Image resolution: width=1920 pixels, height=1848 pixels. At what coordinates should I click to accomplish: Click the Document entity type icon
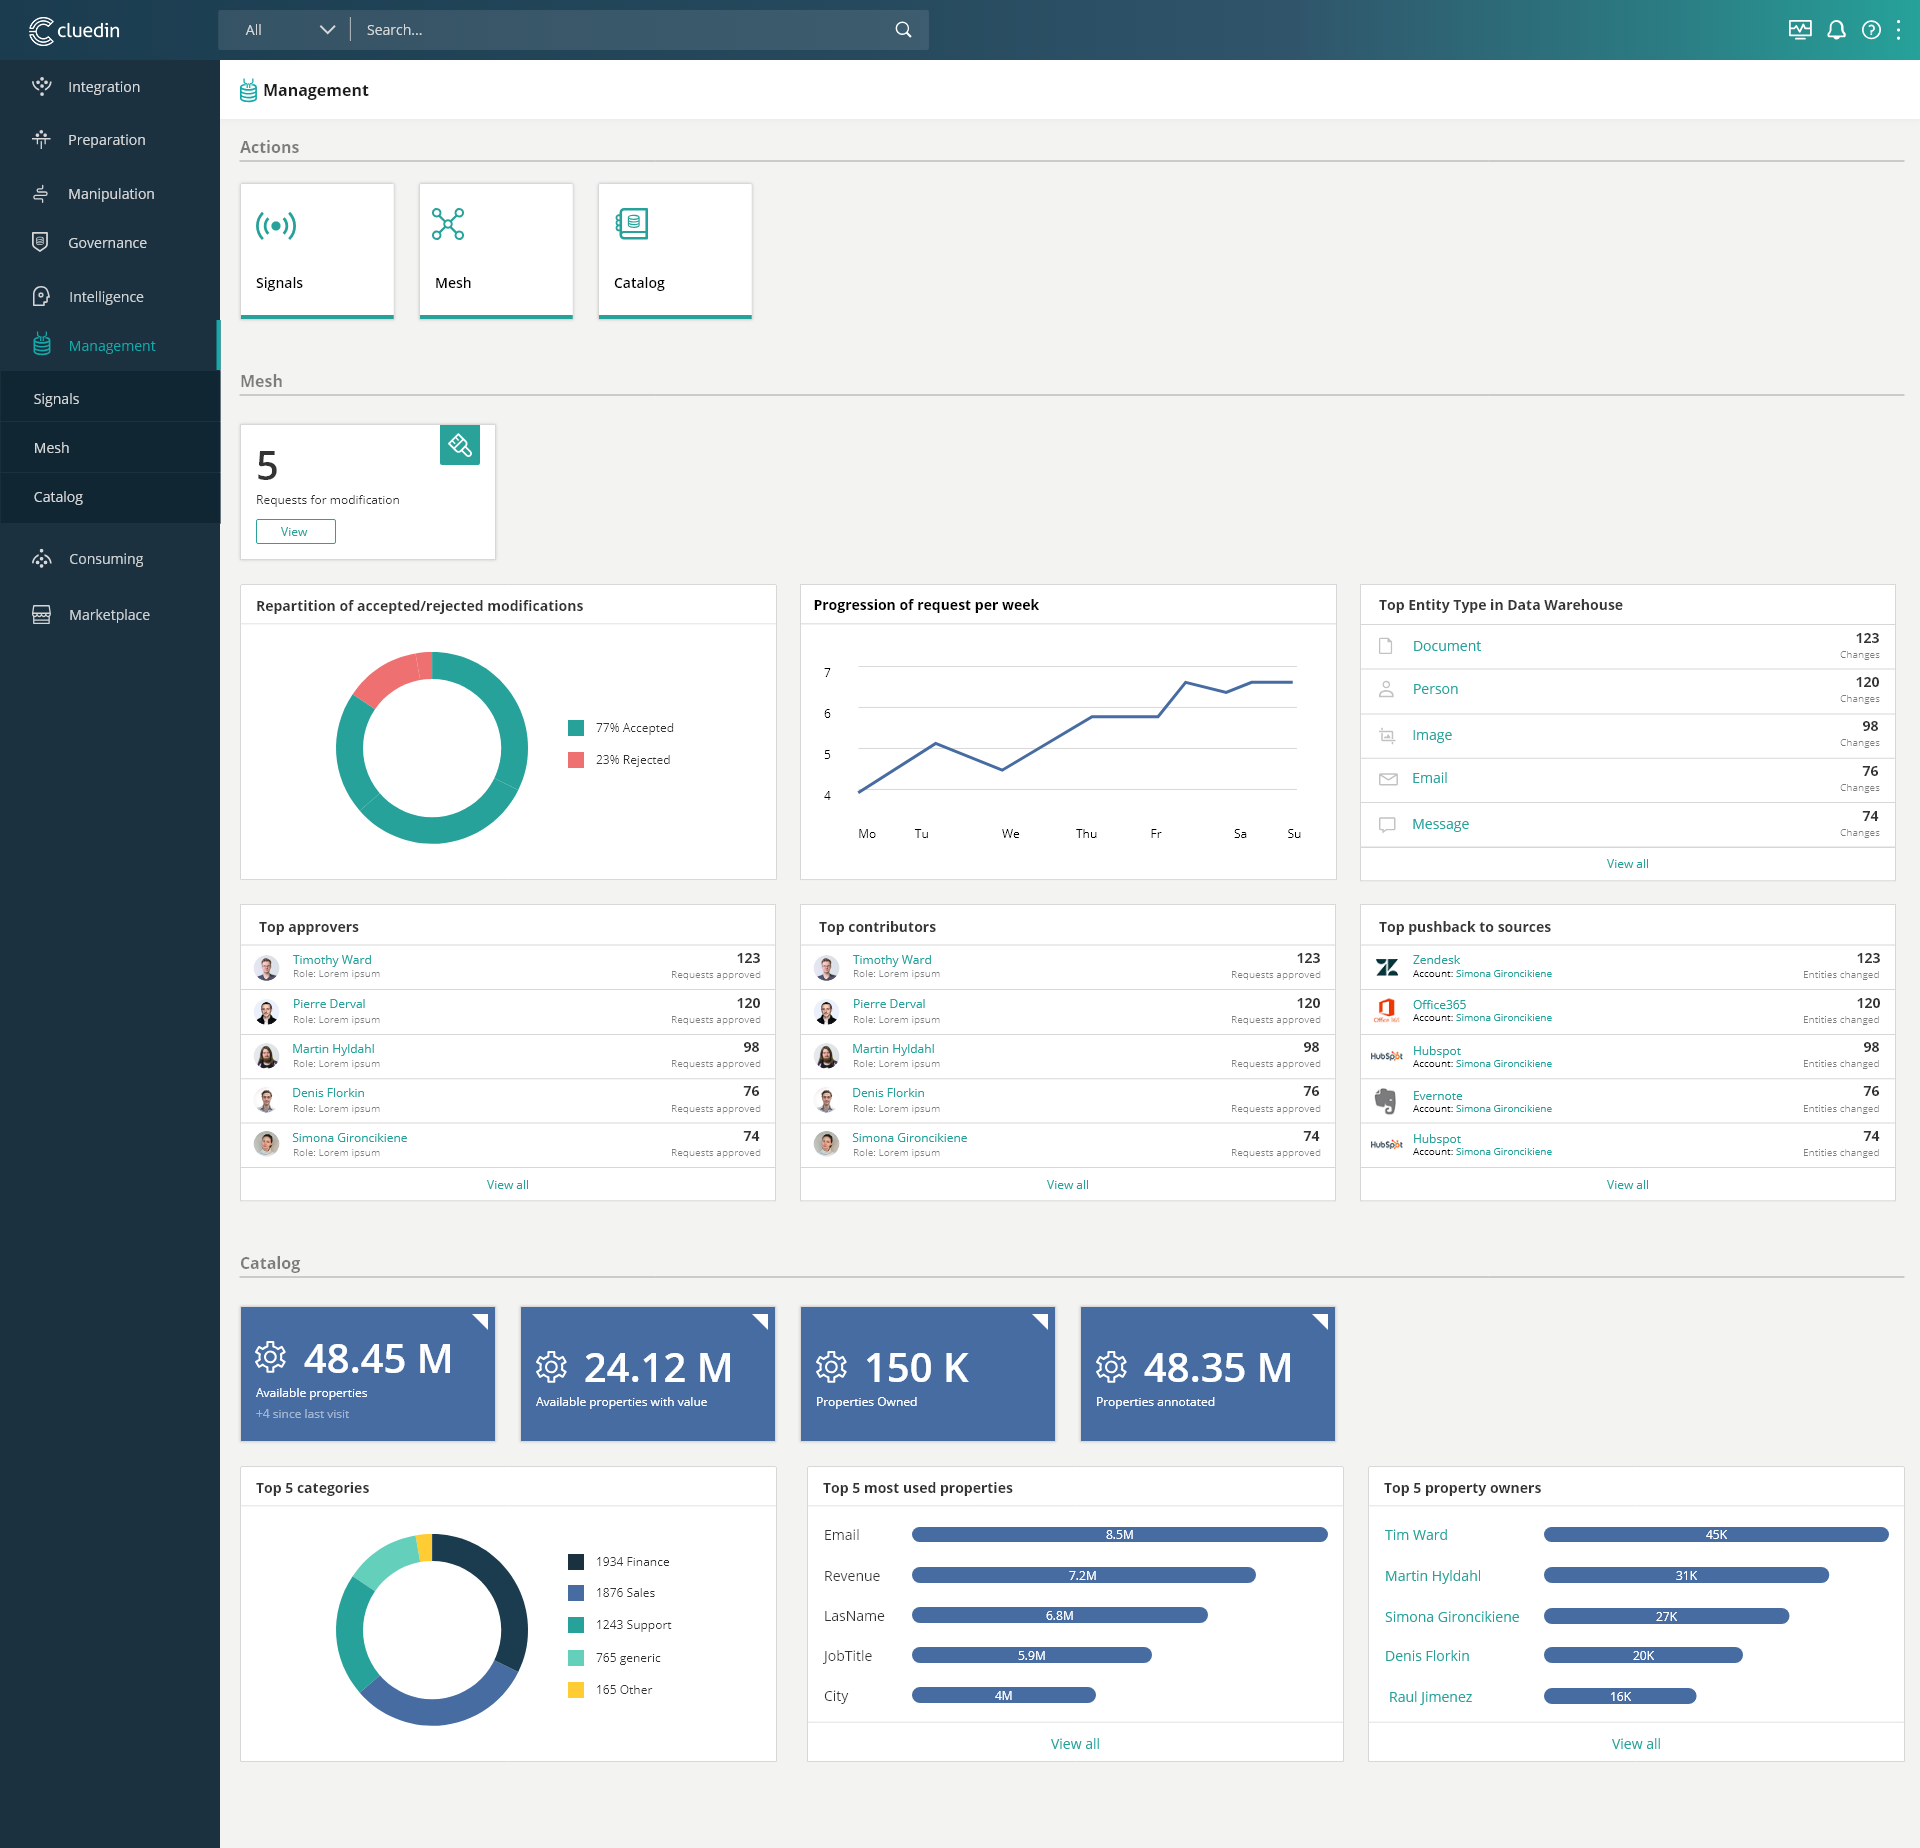1386,646
